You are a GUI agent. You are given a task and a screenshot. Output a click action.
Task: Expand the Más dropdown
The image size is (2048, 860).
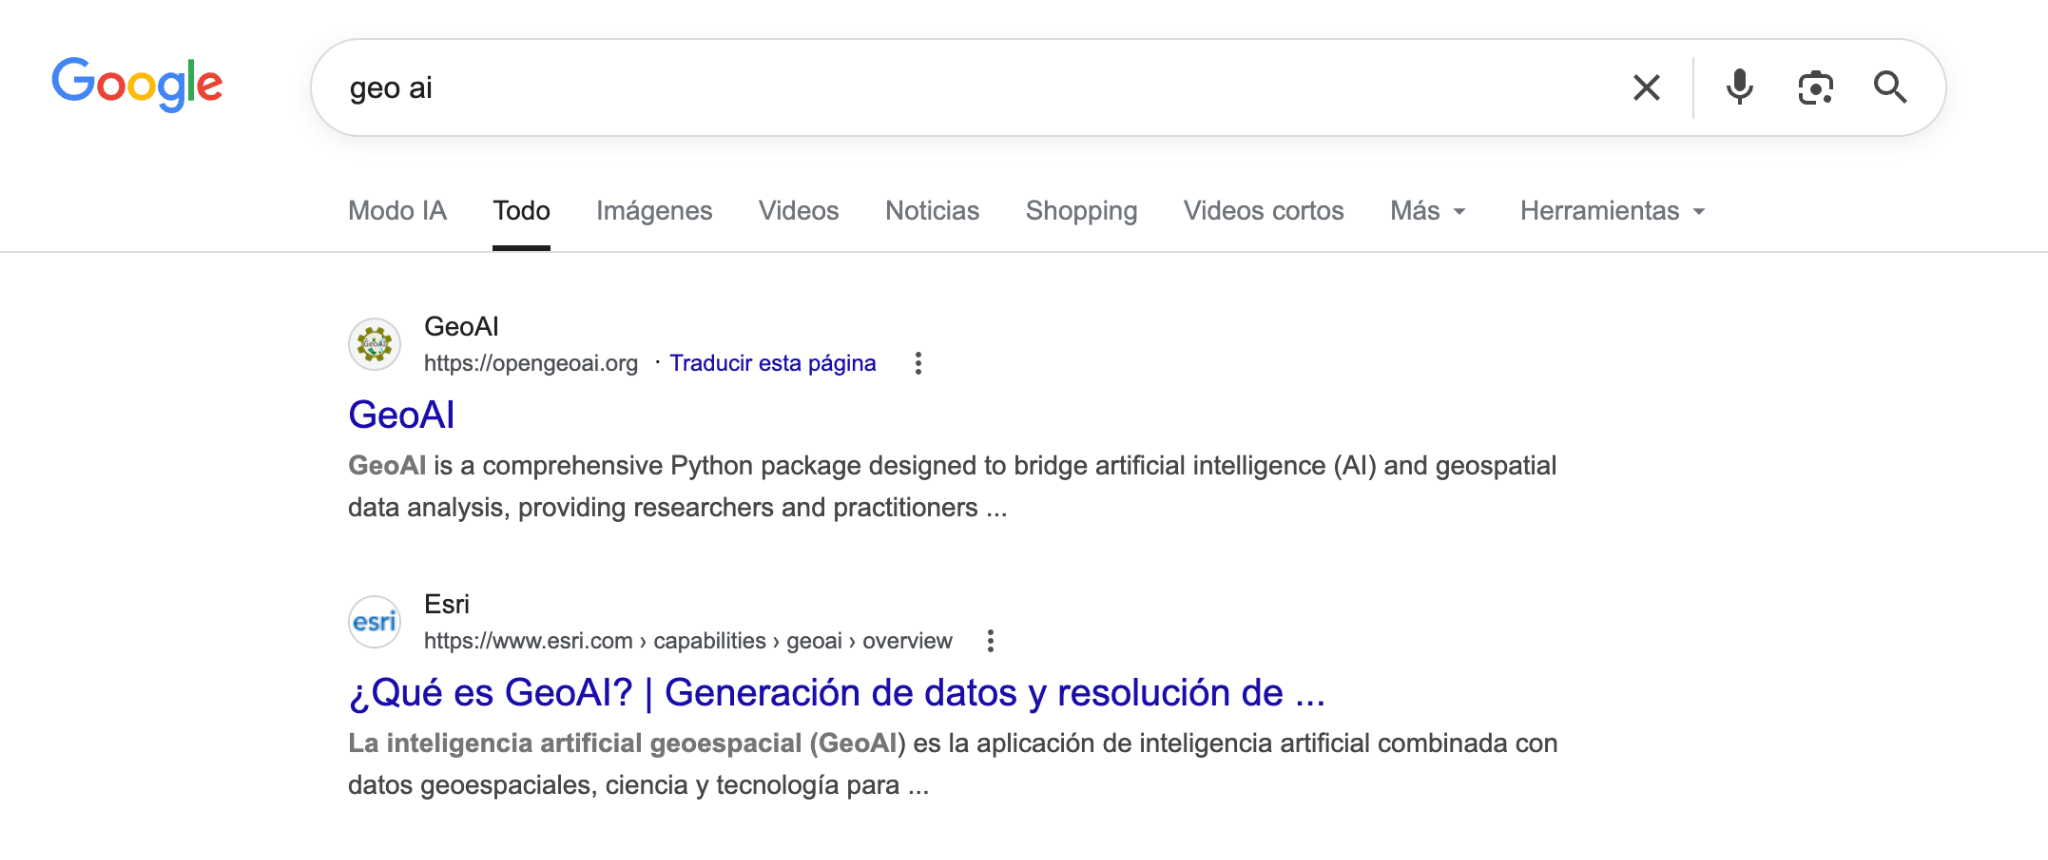click(x=1428, y=211)
